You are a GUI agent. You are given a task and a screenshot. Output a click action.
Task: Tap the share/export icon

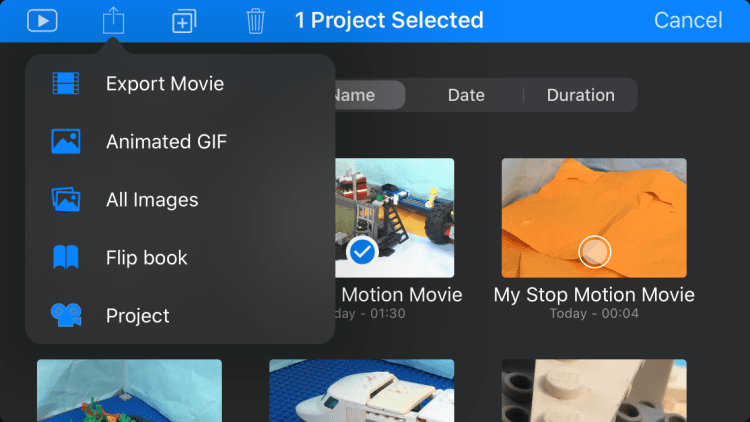coord(113,20)
